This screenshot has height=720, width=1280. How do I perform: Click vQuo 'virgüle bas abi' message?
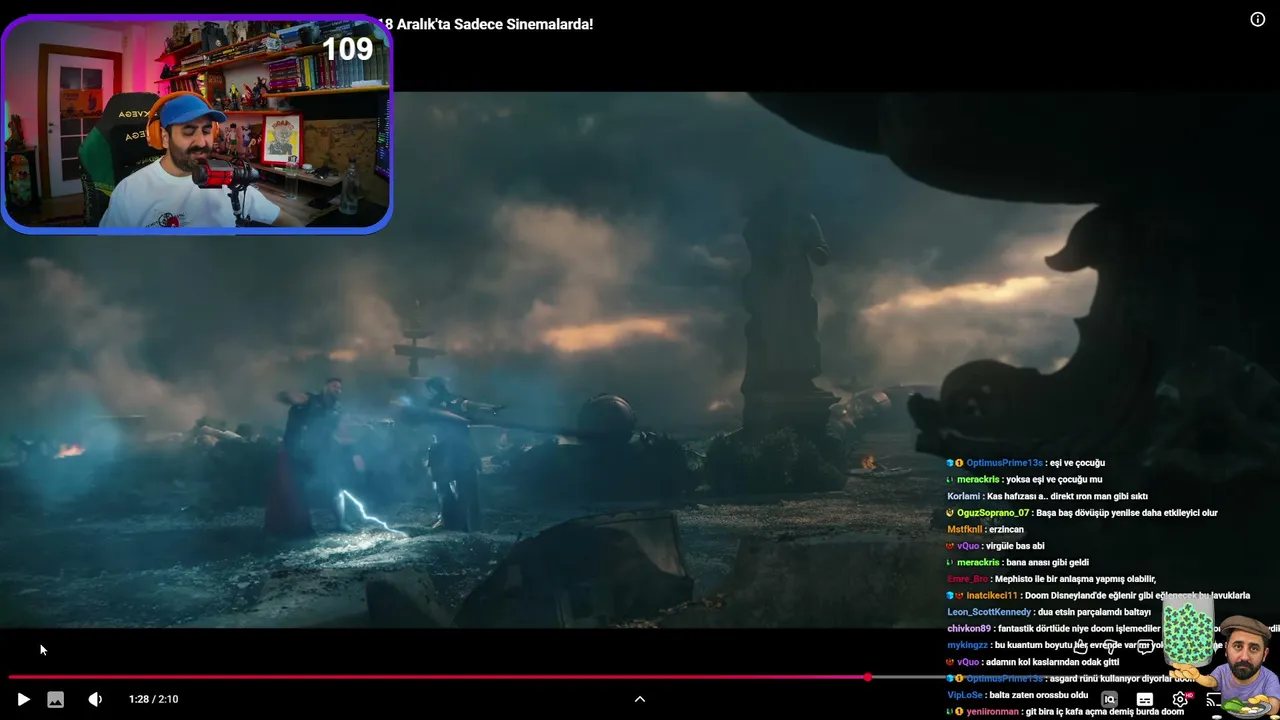click(995, 546)
